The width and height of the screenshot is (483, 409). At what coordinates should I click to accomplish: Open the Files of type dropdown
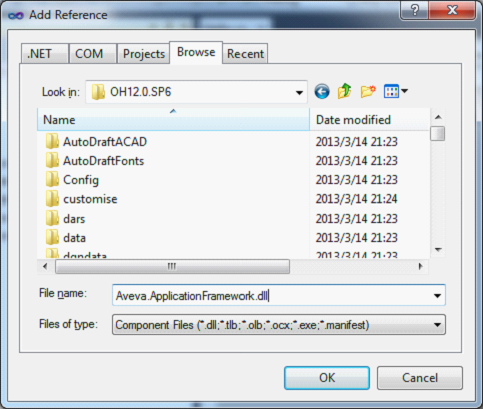[x=279, y=325]
